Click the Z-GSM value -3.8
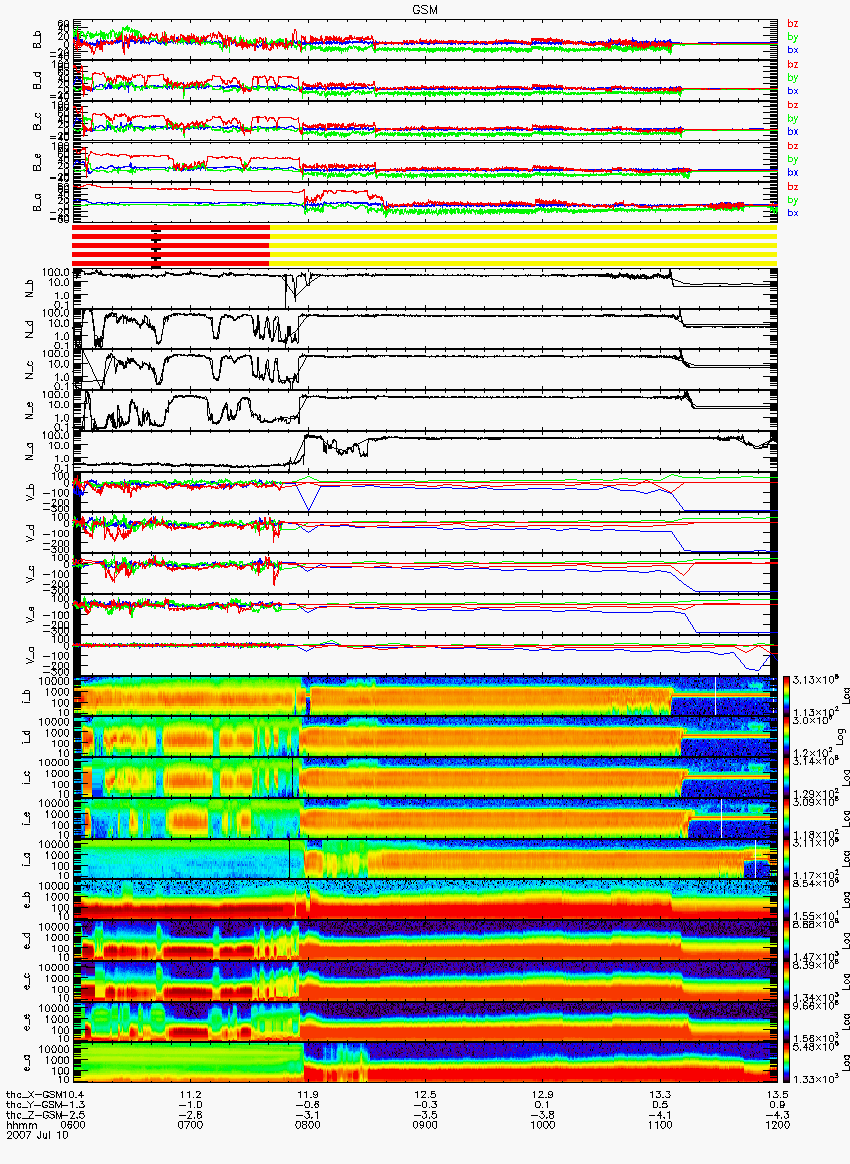 coord(543,1115)
